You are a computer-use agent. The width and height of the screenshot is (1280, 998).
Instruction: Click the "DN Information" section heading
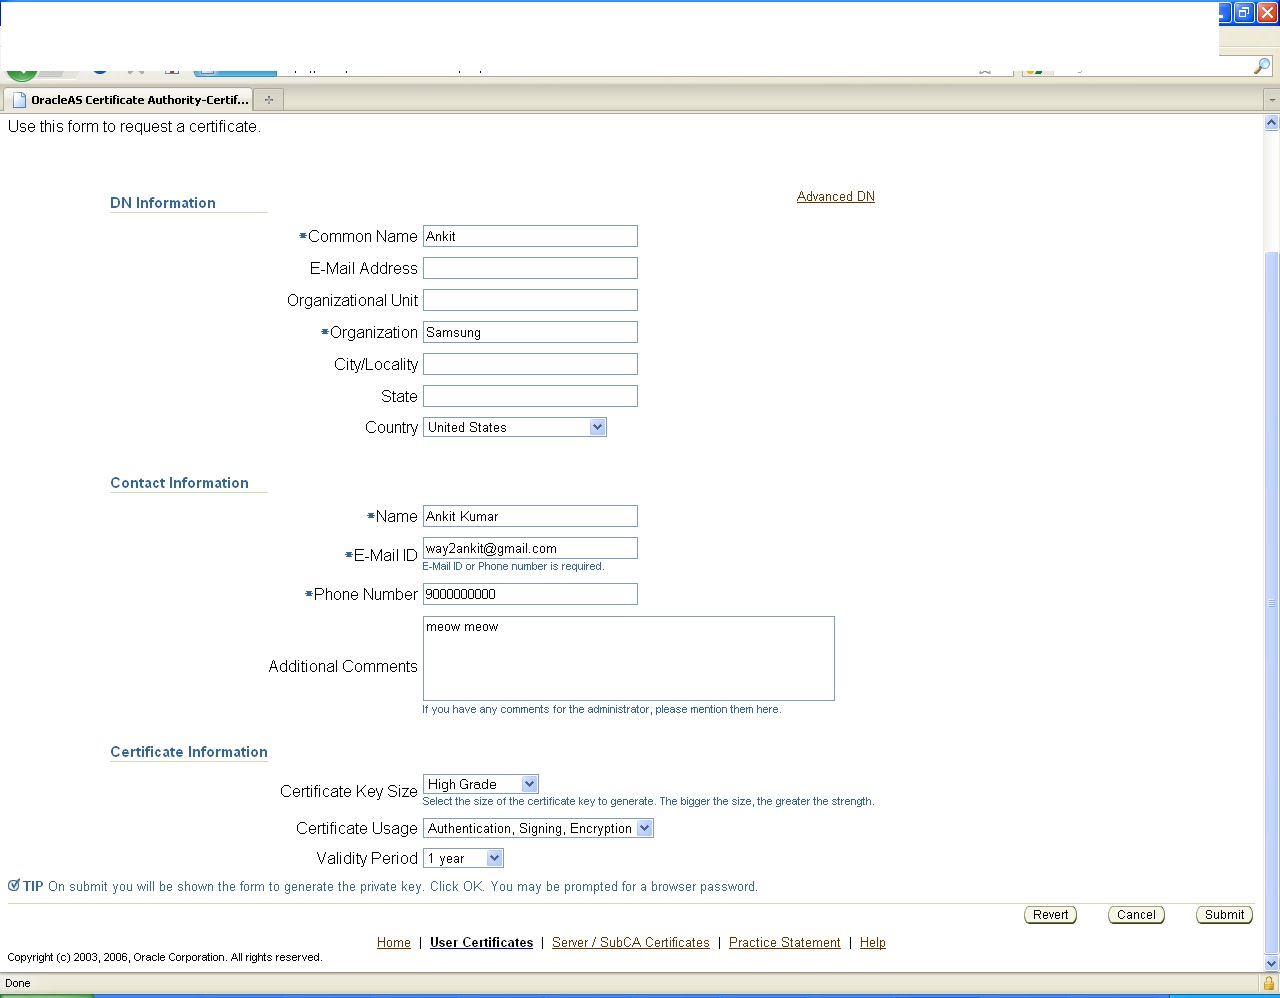(163, 203)
